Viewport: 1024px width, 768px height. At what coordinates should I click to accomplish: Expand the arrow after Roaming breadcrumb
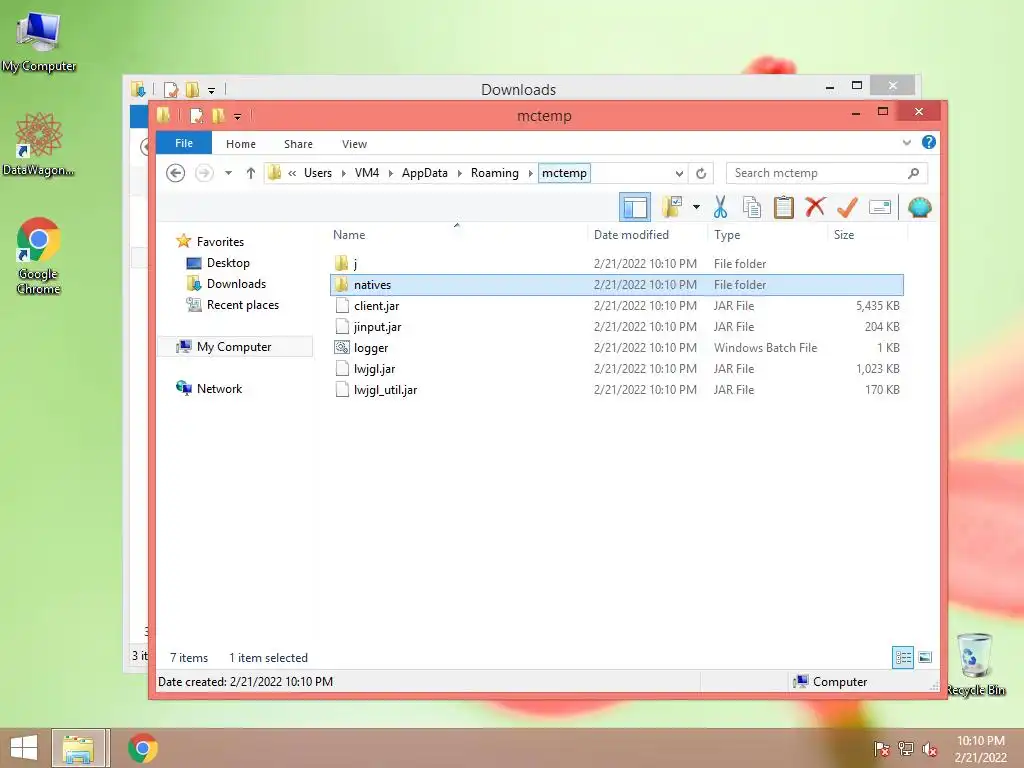530,173
